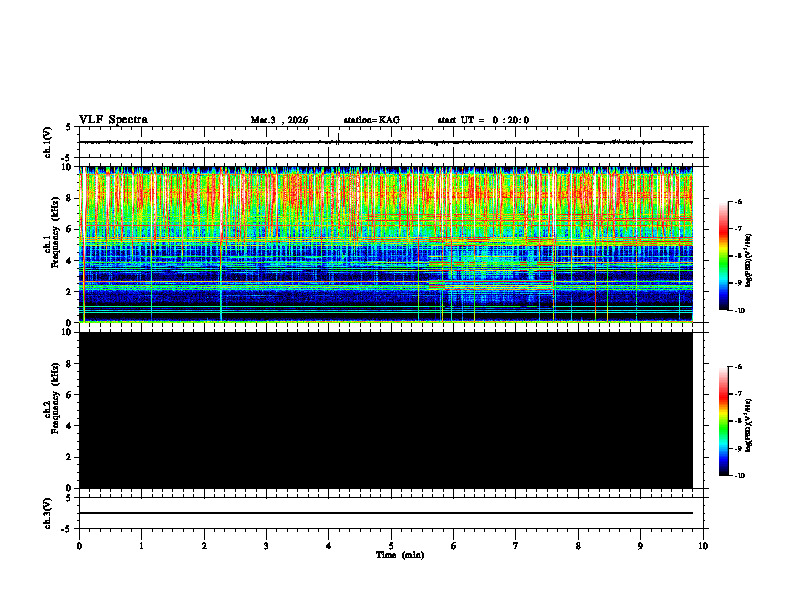This screenshot has height=612, width=792.
Task: Select the ch.1 color bar log(PSD) label
Action: 748,261
